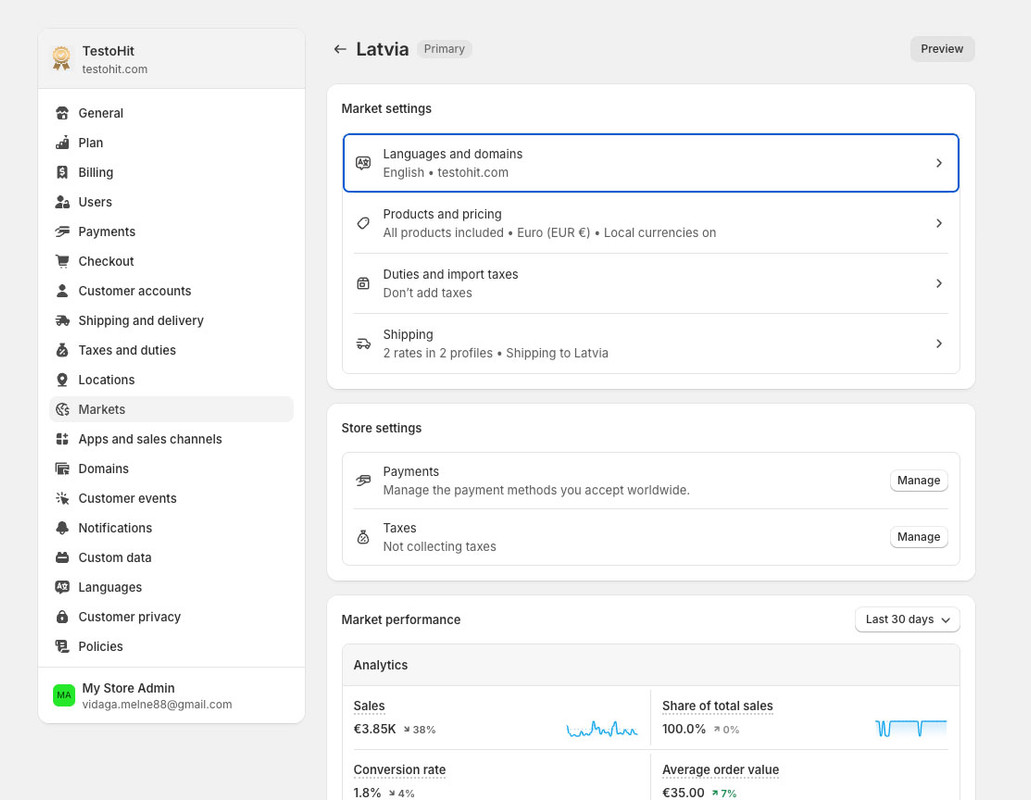
Task: Click the Sales sparkline chart
Action: point(602,730)
